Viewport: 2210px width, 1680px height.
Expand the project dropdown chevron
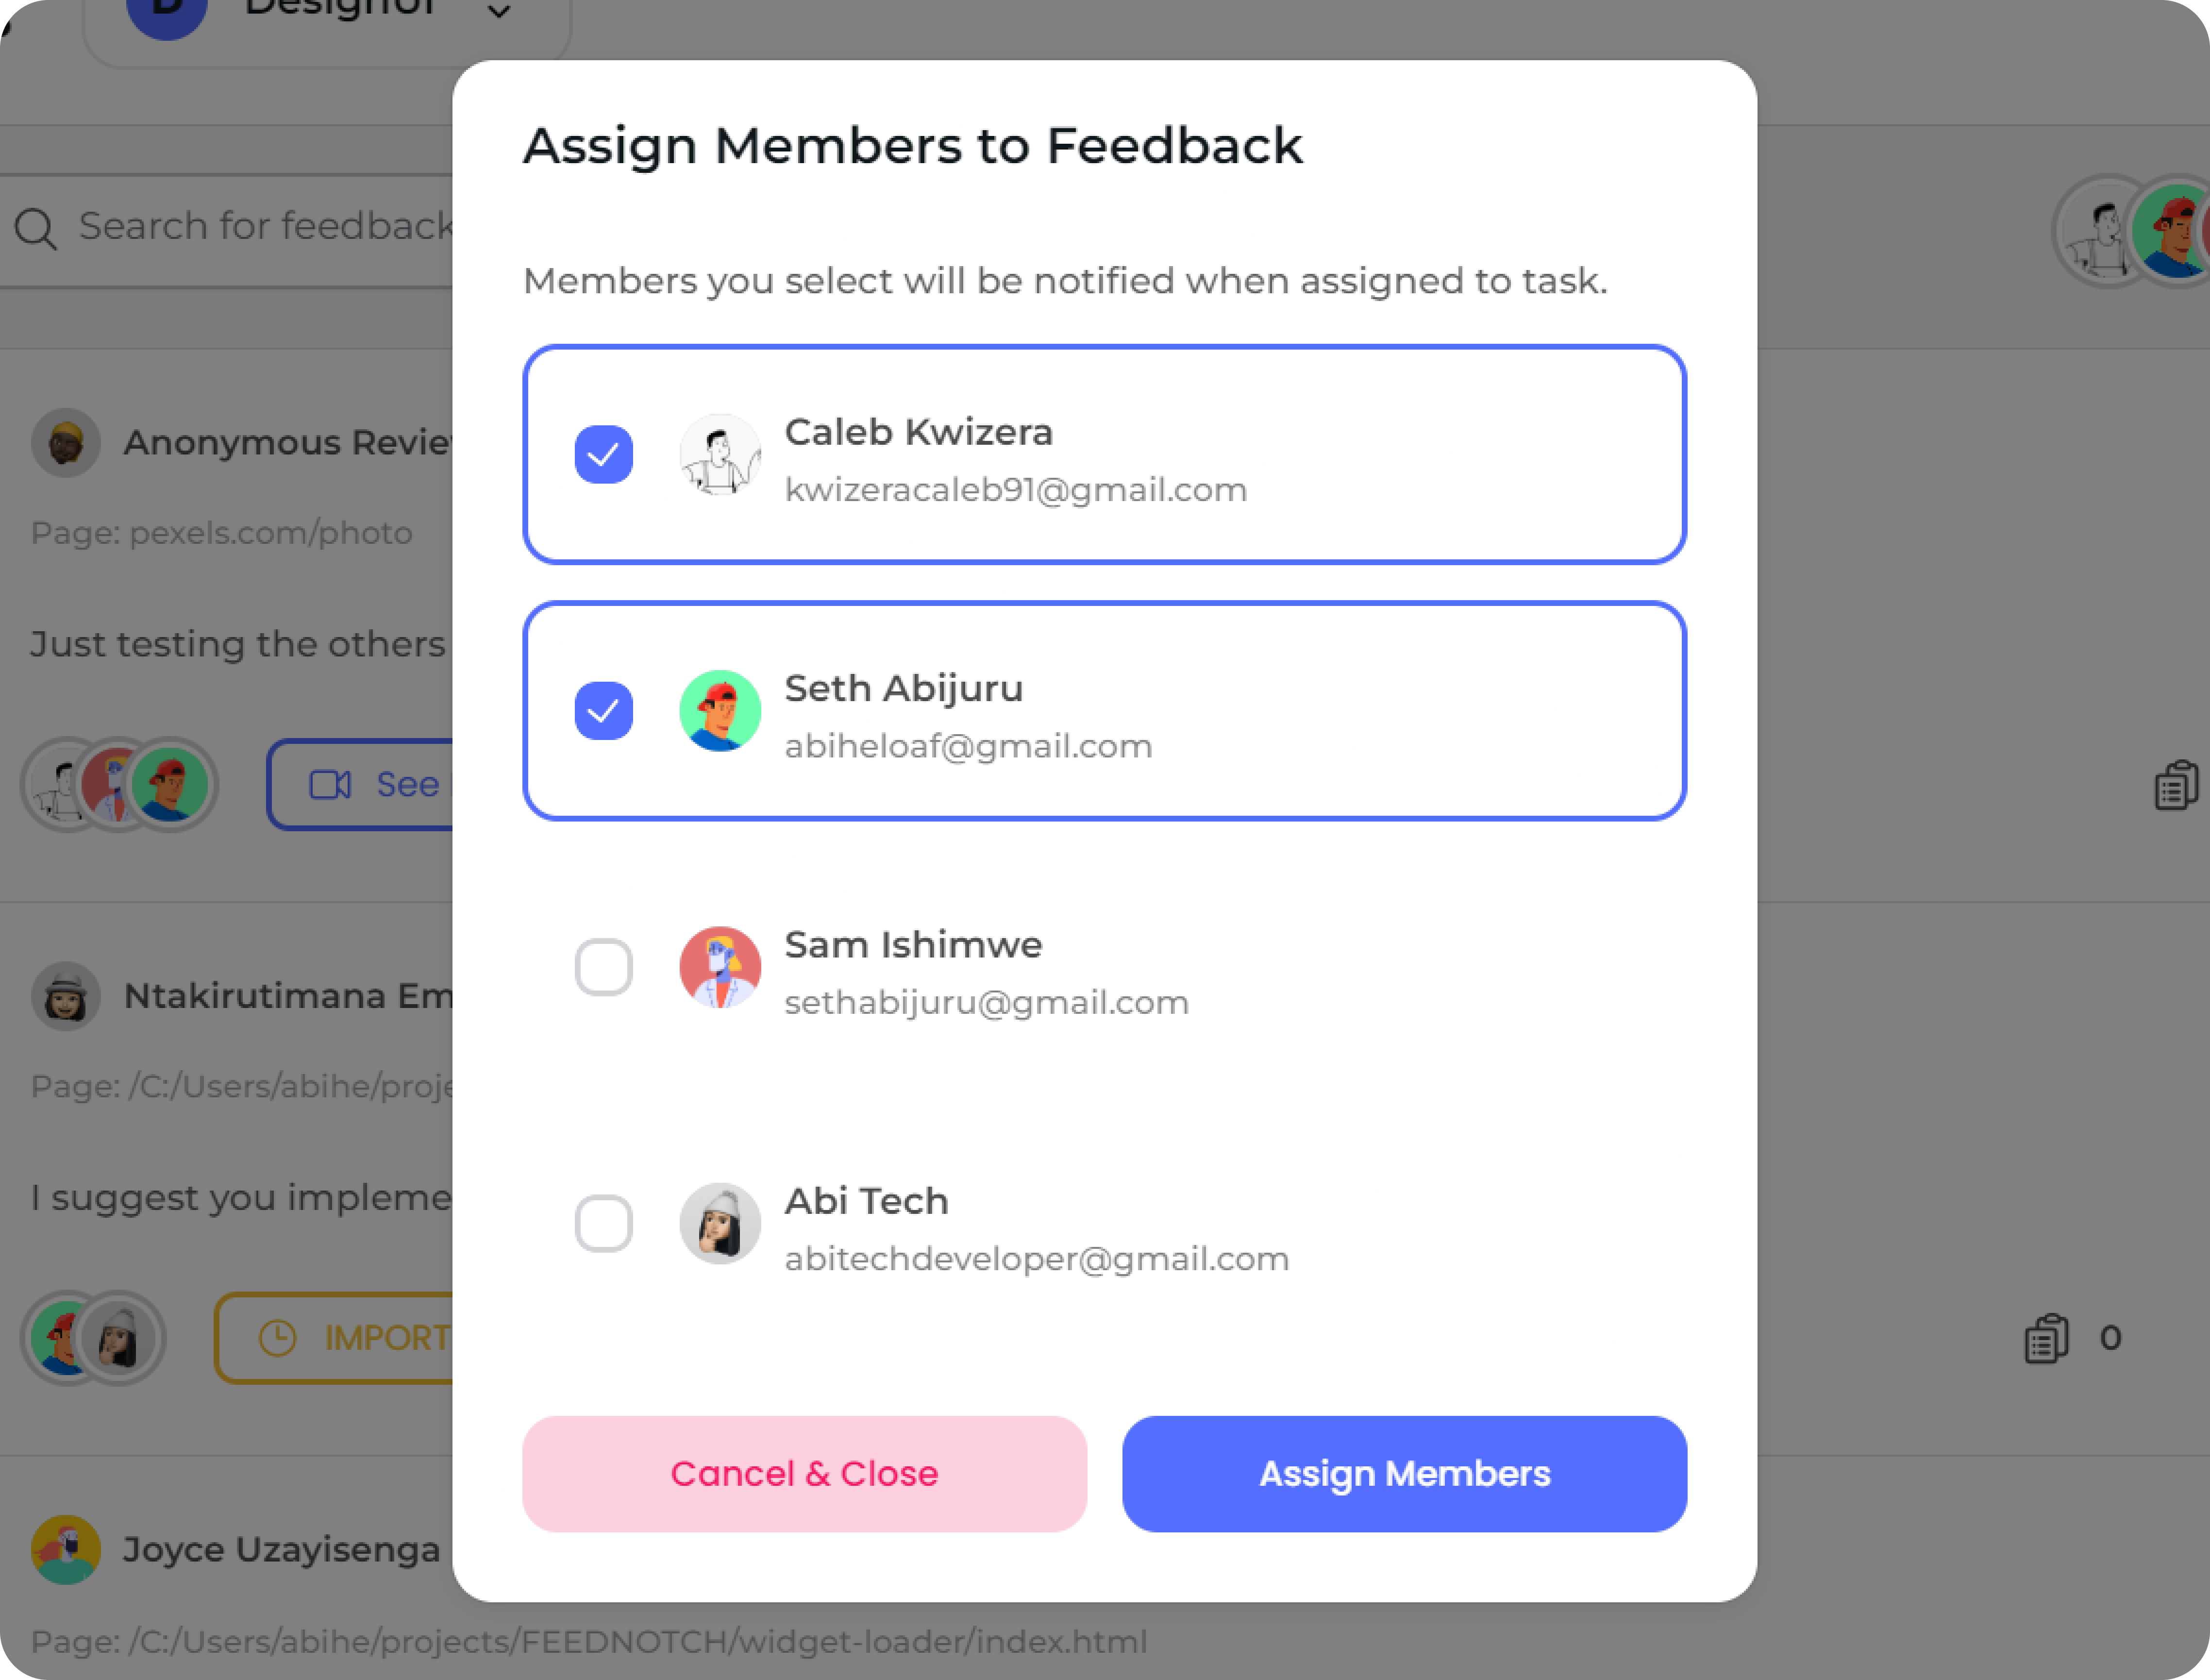tap(498, 12)
